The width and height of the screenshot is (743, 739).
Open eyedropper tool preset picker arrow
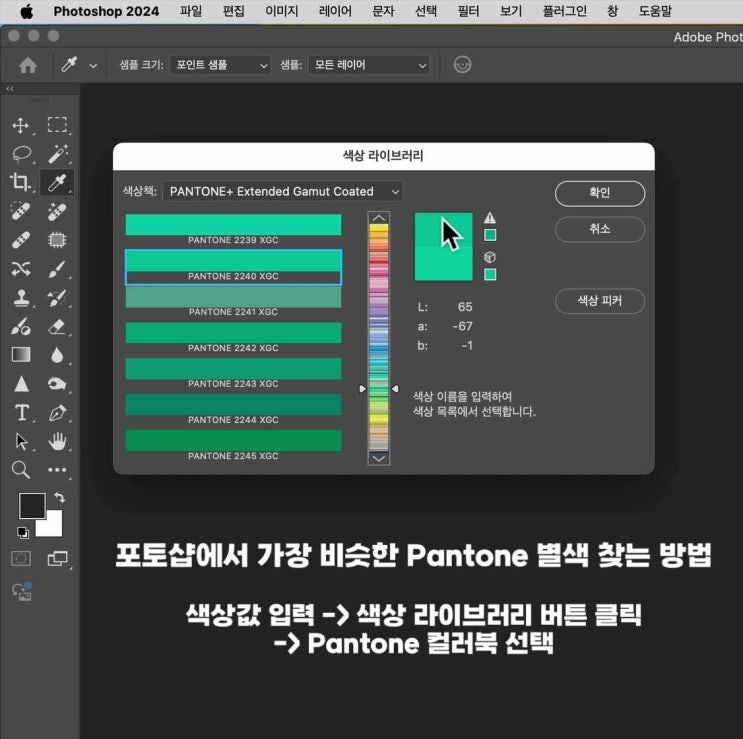tap(93, 66)
